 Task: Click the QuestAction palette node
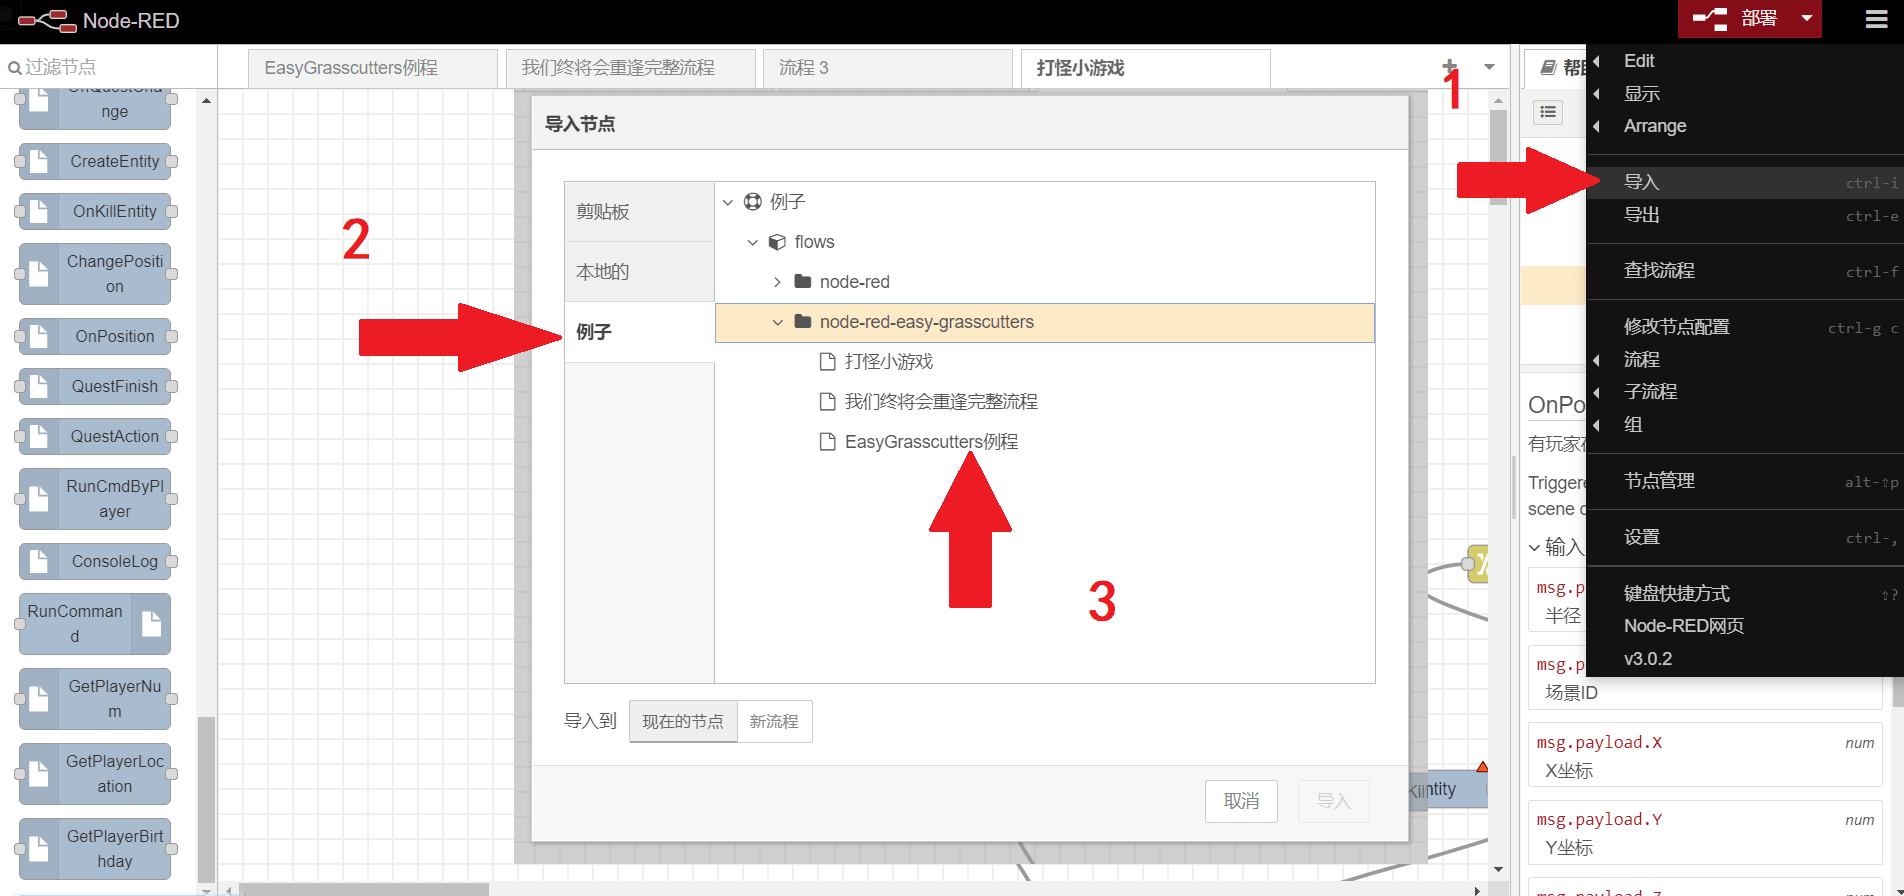pos(95,436)
